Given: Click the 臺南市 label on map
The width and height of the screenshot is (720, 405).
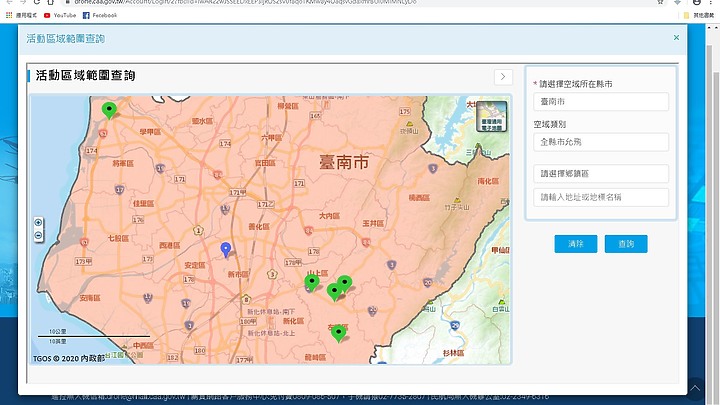Looking at the screenshot, I should (344, 162).
